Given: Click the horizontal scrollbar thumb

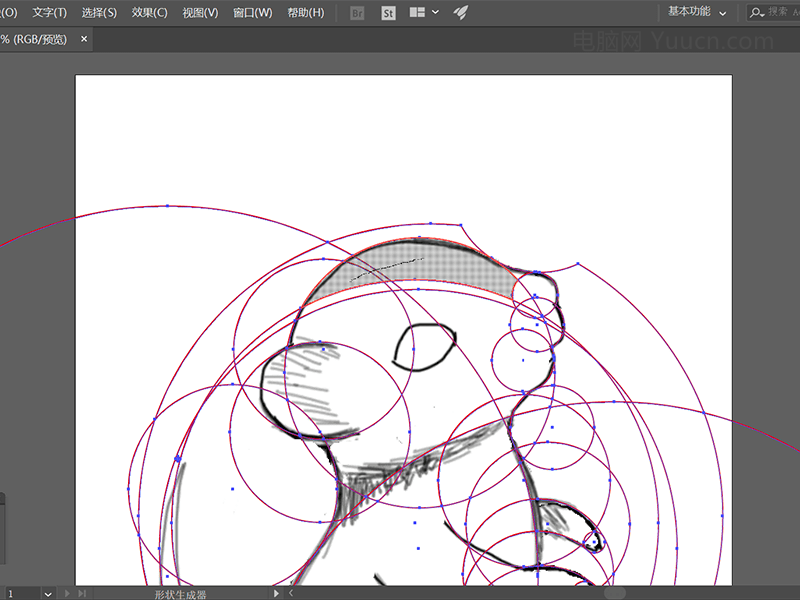Looking at the screenshot, I should [615, 593].
